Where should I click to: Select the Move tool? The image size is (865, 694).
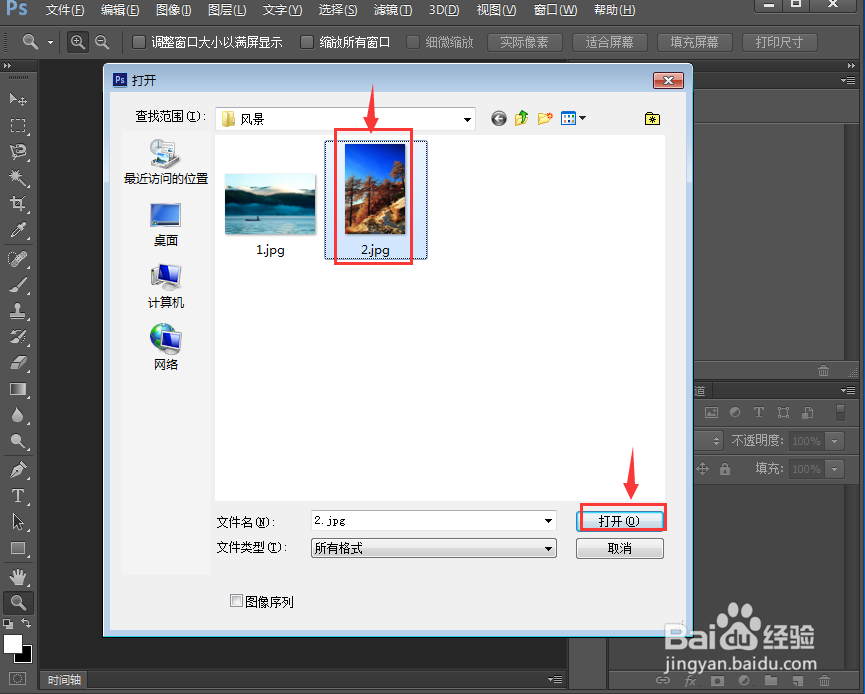[x=18, y=99]
